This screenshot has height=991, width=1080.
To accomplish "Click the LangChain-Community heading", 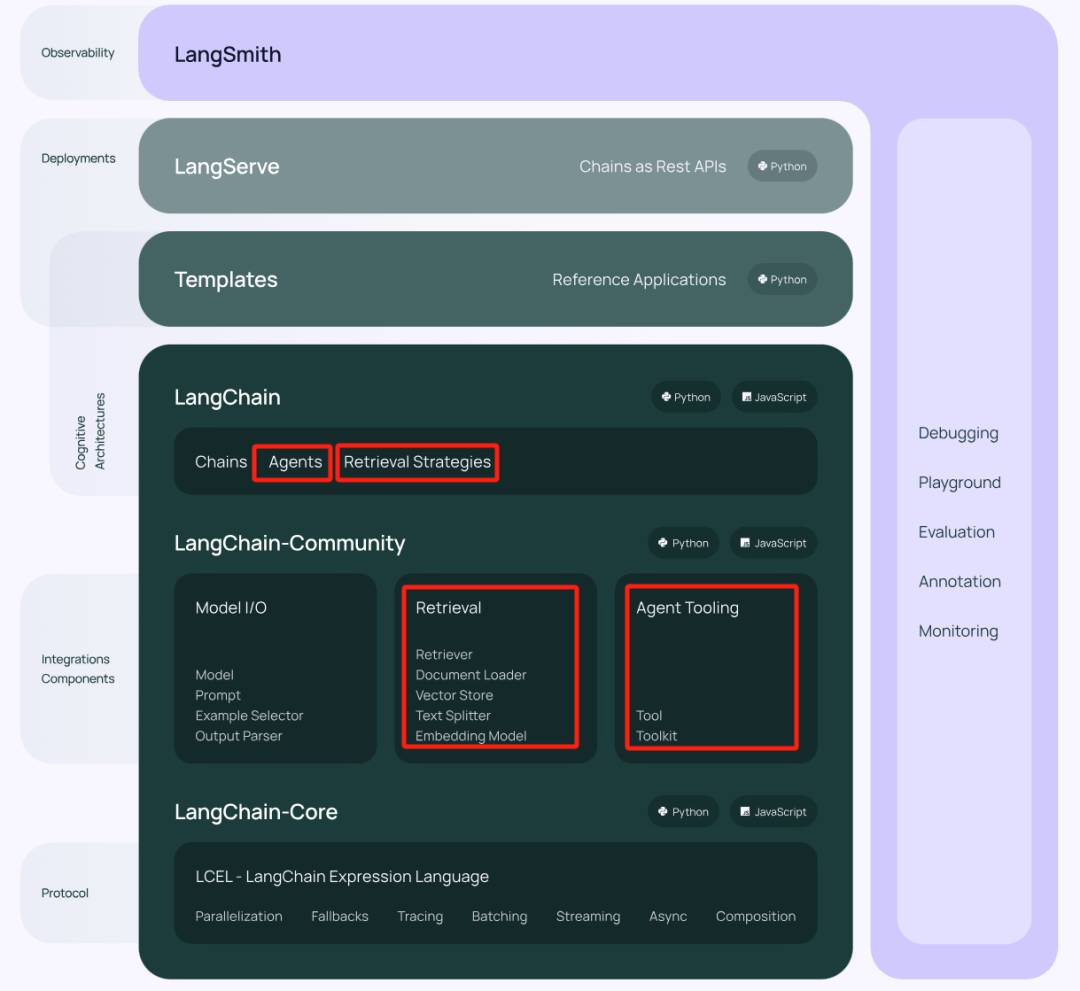I will [x=289, y=543].
